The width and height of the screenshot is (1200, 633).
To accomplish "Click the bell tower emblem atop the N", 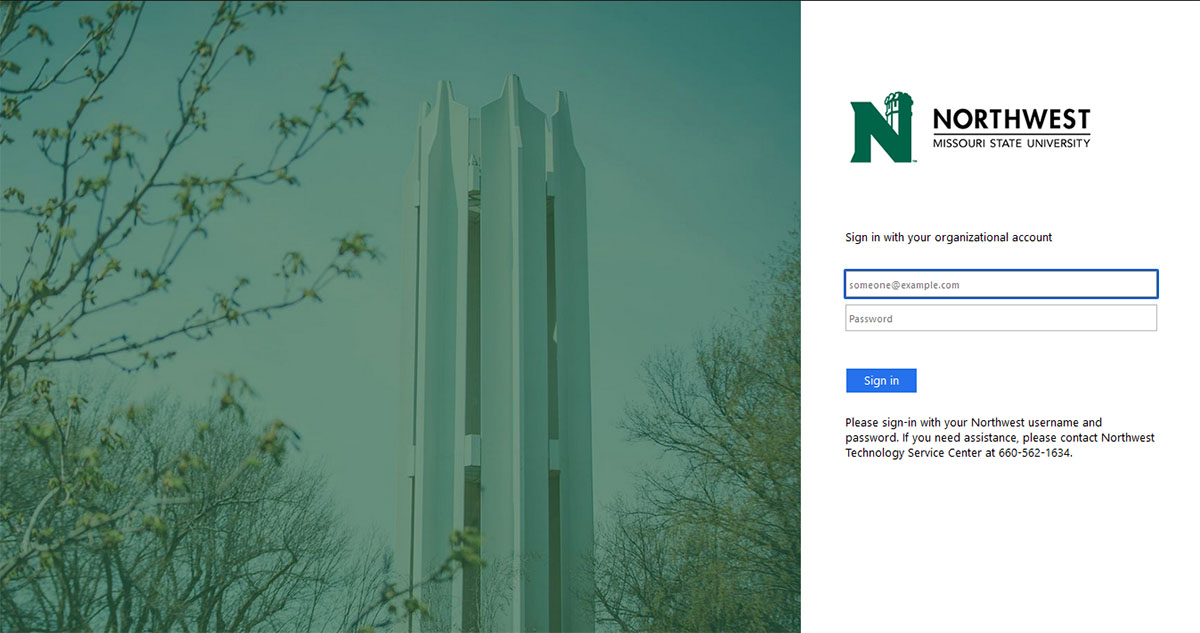I will click(x=900, y=105).
